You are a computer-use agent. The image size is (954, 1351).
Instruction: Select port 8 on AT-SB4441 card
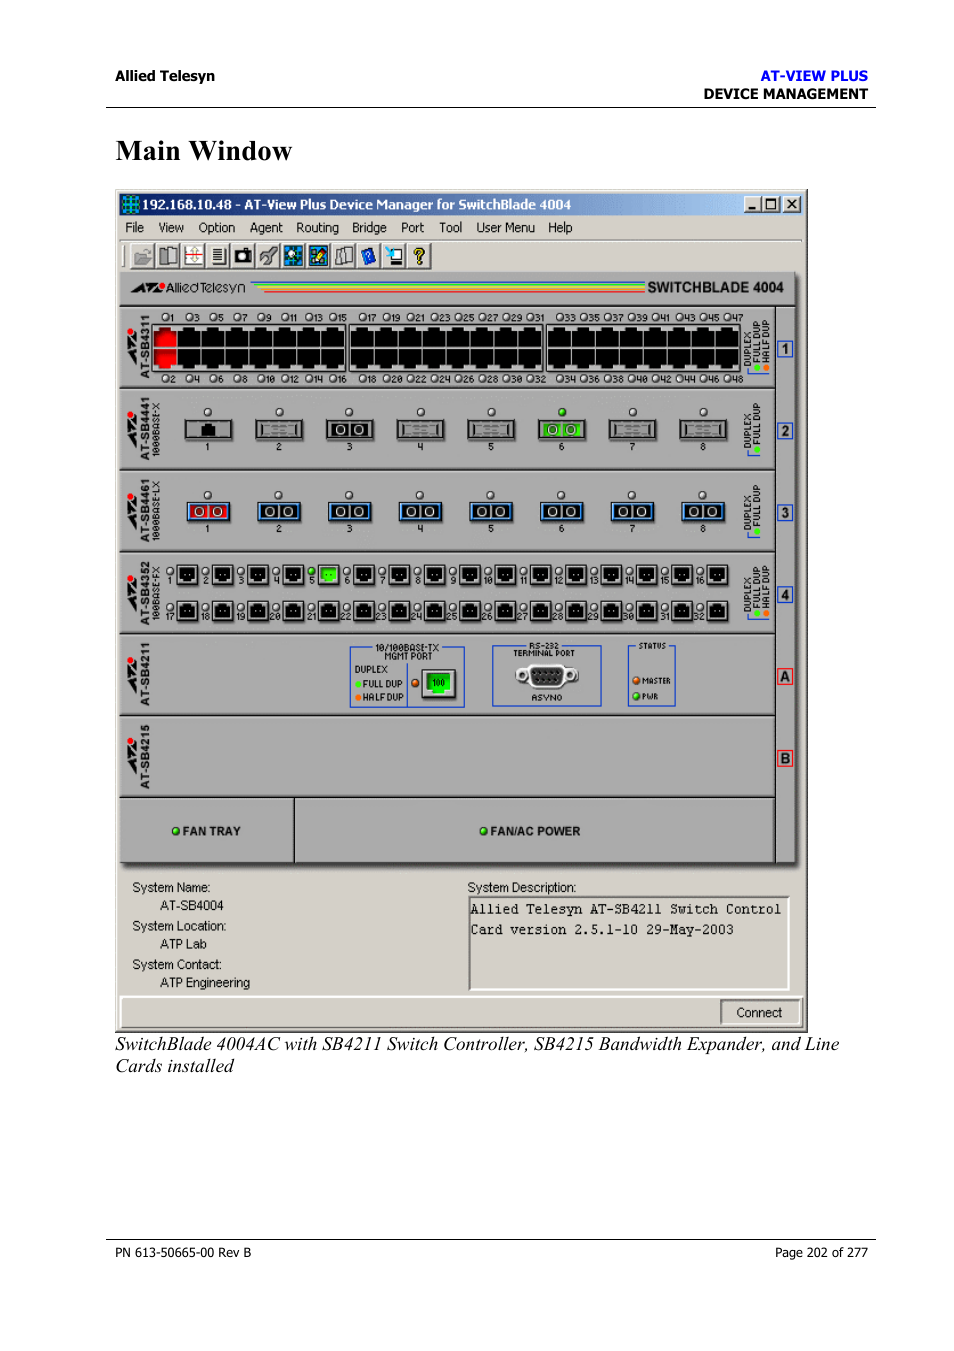[703, 429]
